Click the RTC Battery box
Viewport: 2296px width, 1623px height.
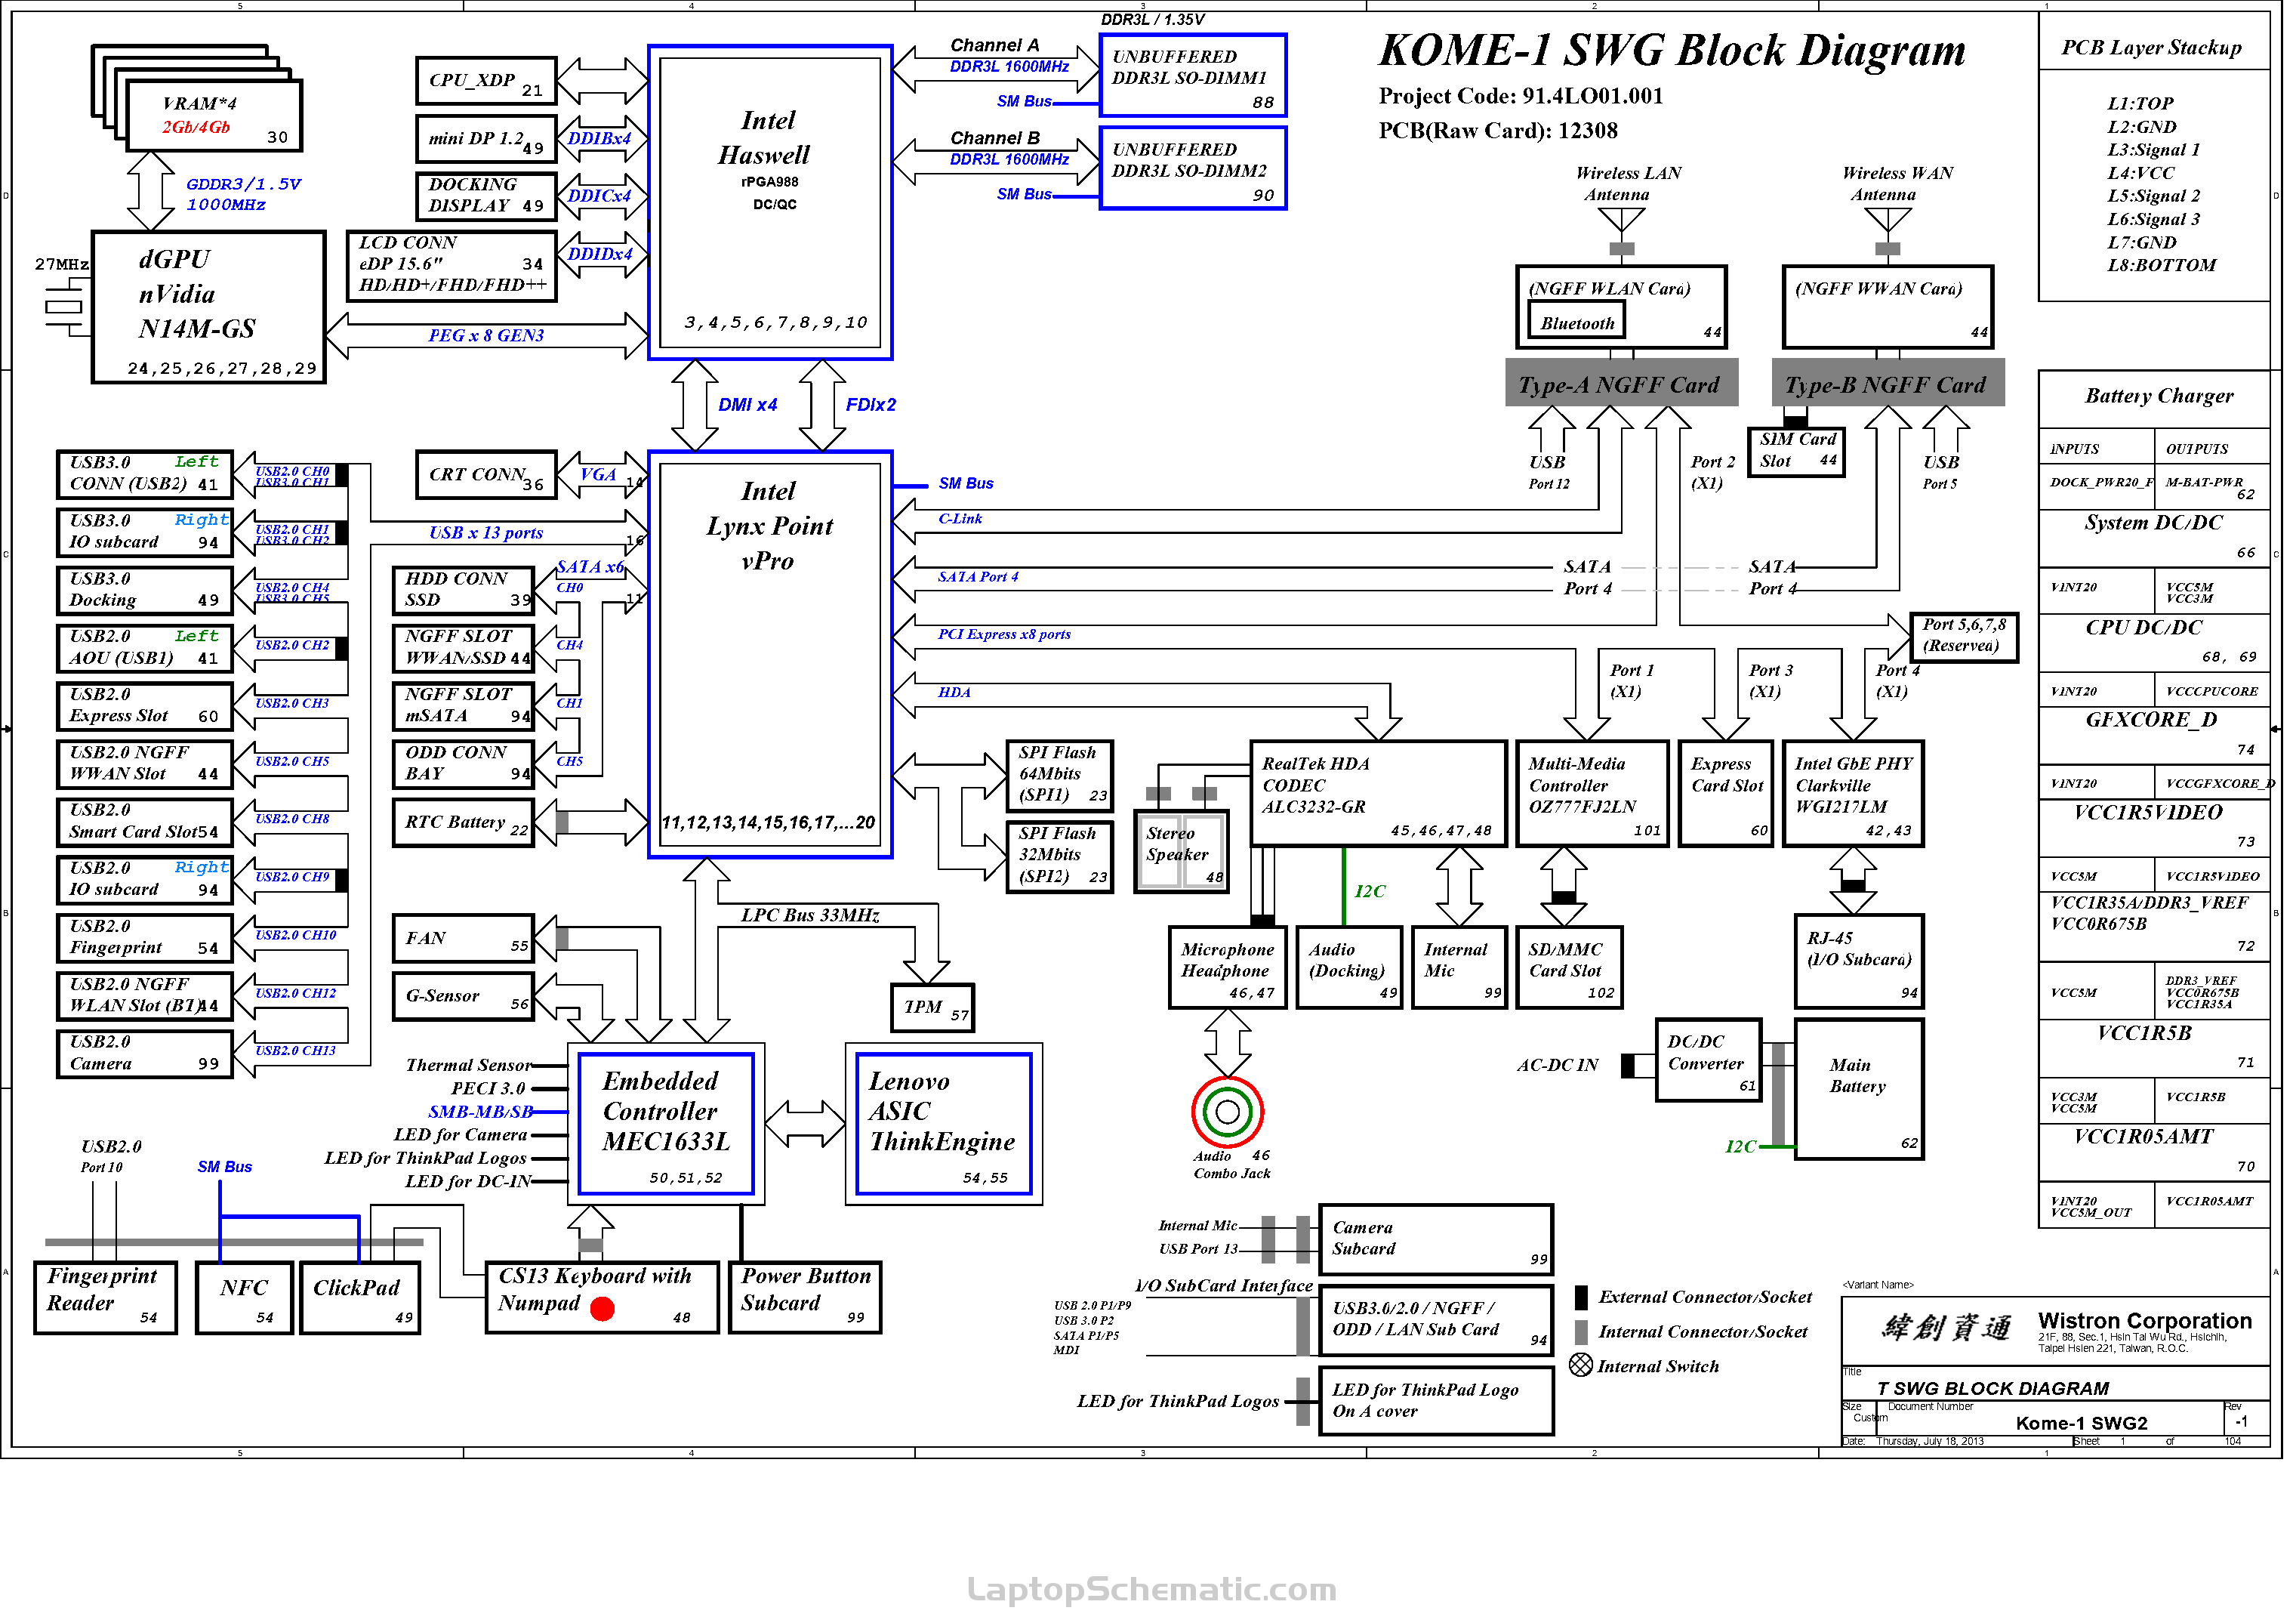coord(463,823)
